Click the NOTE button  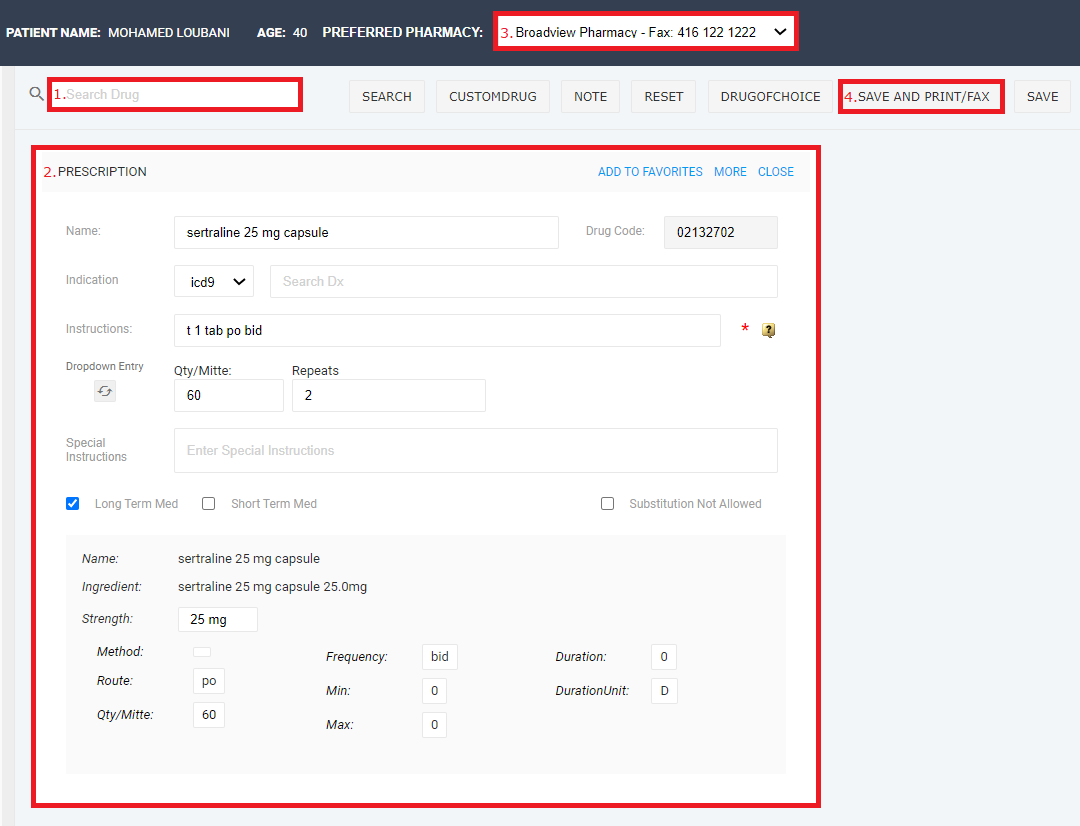(590, 97)
